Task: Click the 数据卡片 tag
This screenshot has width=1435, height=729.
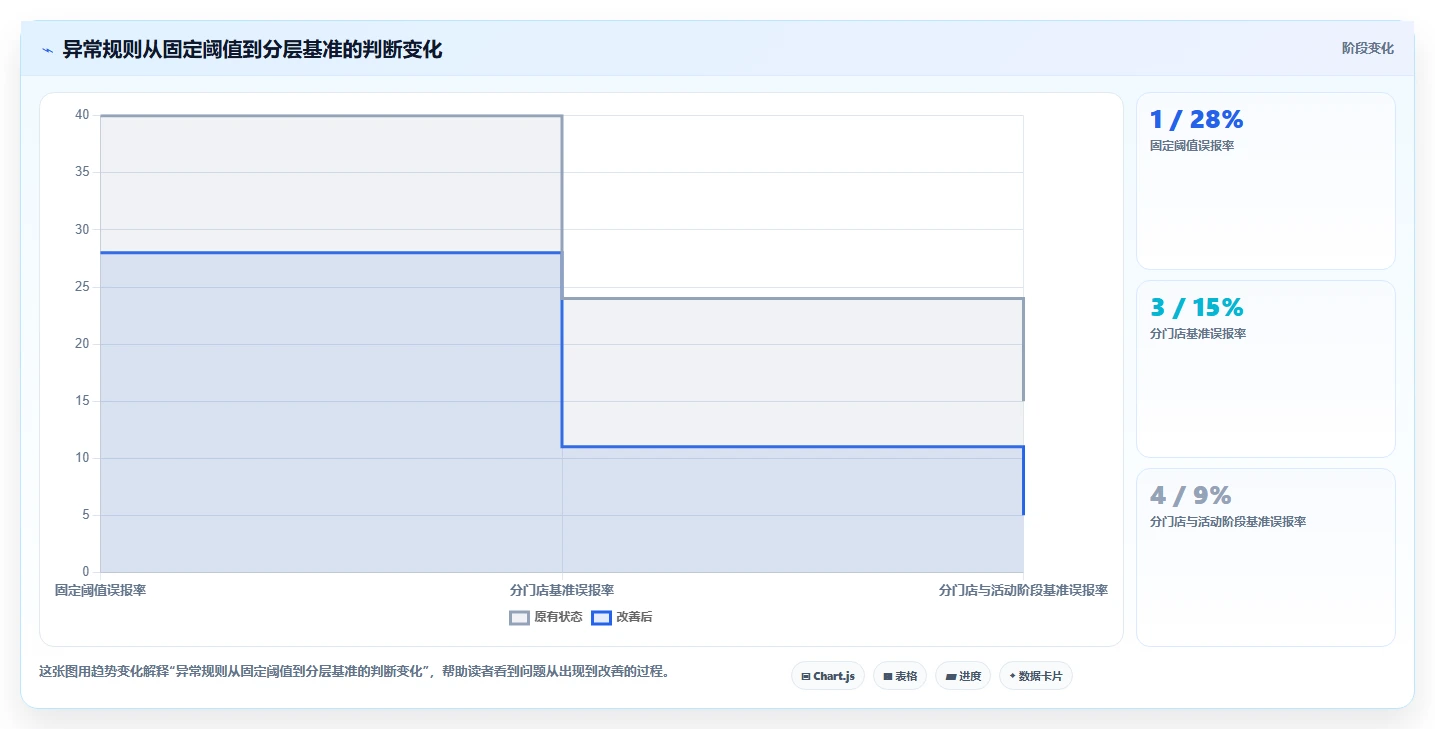Action: point(1036,676)
